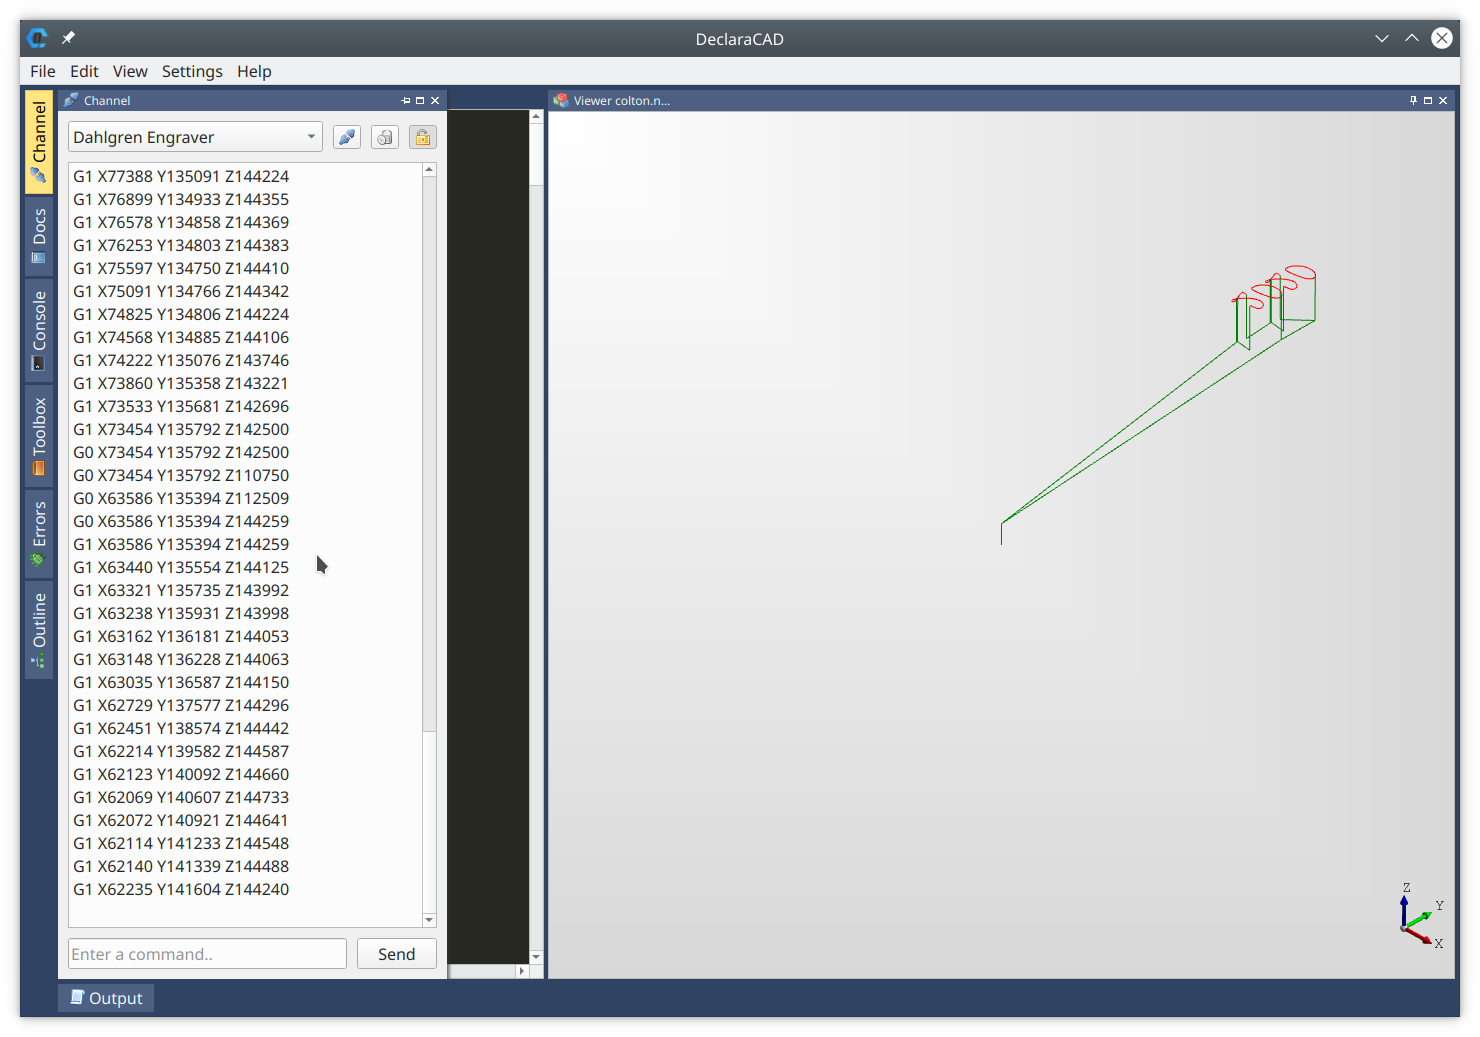The width and height of the screenshot is (1480, 1037).
Task: Click the gray clear output button
Action: point(385,137)
